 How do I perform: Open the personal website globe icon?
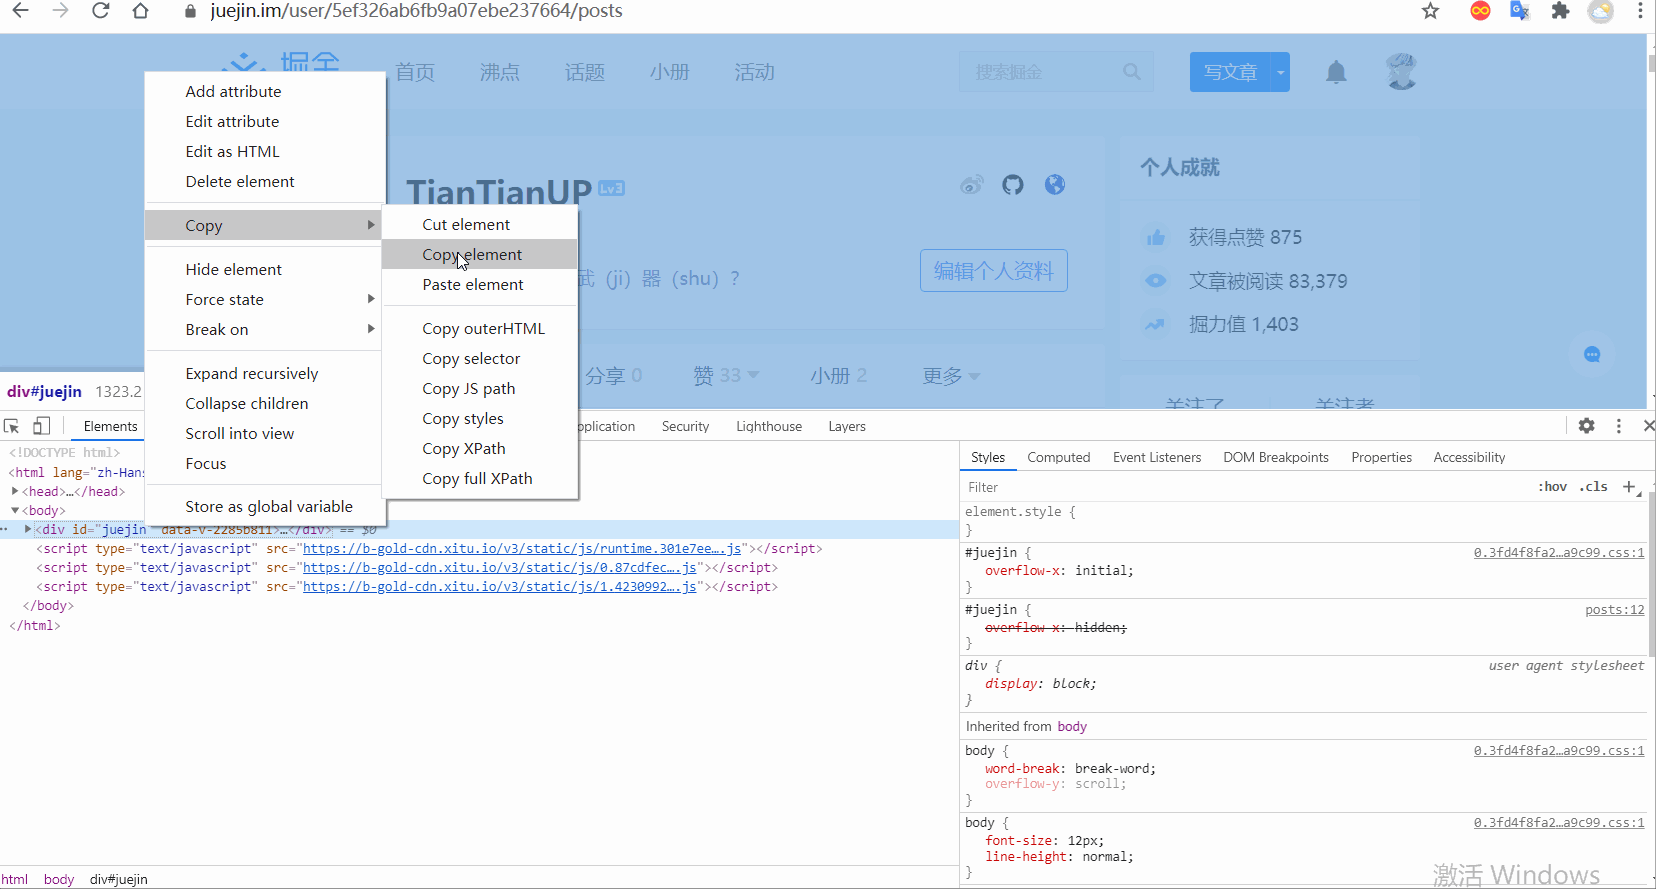(x=1055, y=185)
